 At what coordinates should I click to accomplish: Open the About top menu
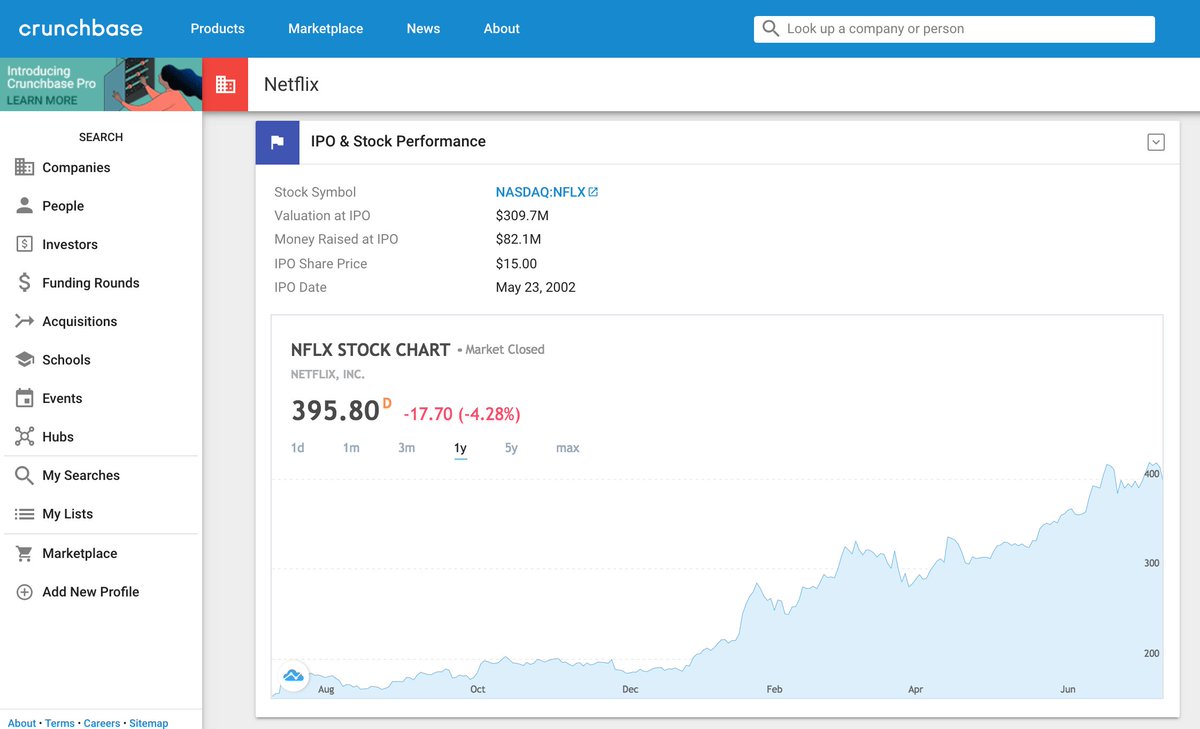(502, 29)
